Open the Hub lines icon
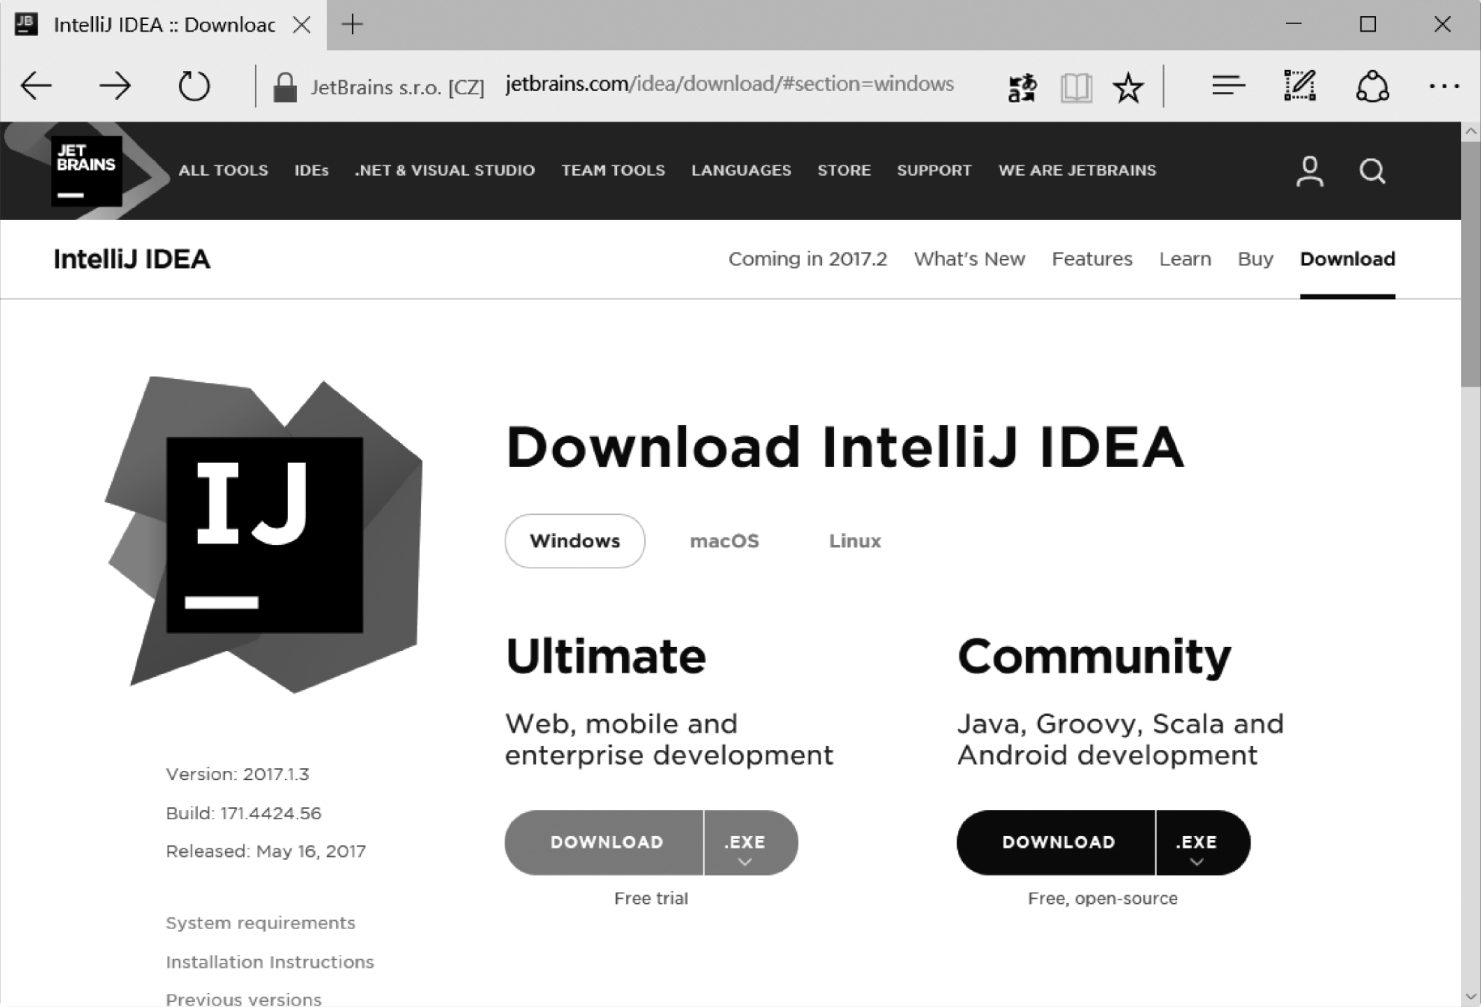Image resolution: width=1481 pixels, height=1007 pixels. 1228,86
